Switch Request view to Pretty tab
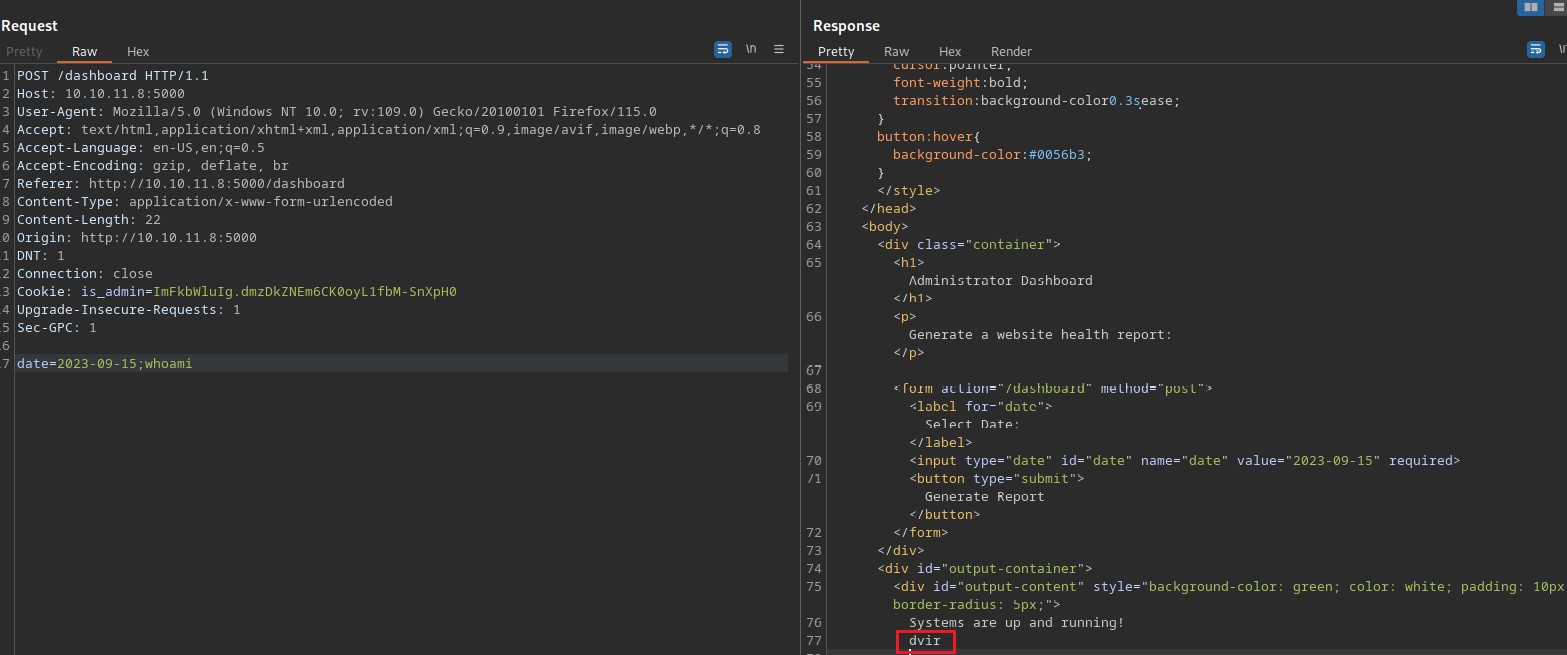The width and height of the screenshot is (1567, 655). point(22,51)
